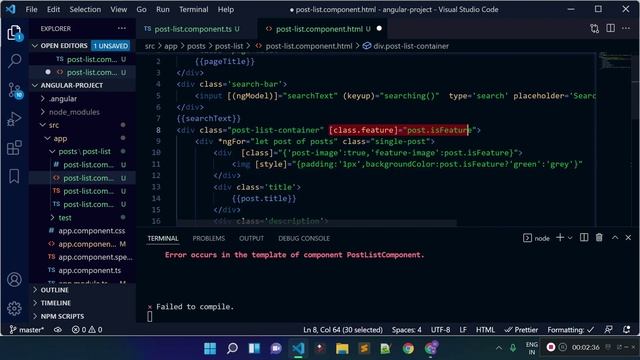
Task: Open the terminal launch profile dropdown arrow
Action: [570, 238]
